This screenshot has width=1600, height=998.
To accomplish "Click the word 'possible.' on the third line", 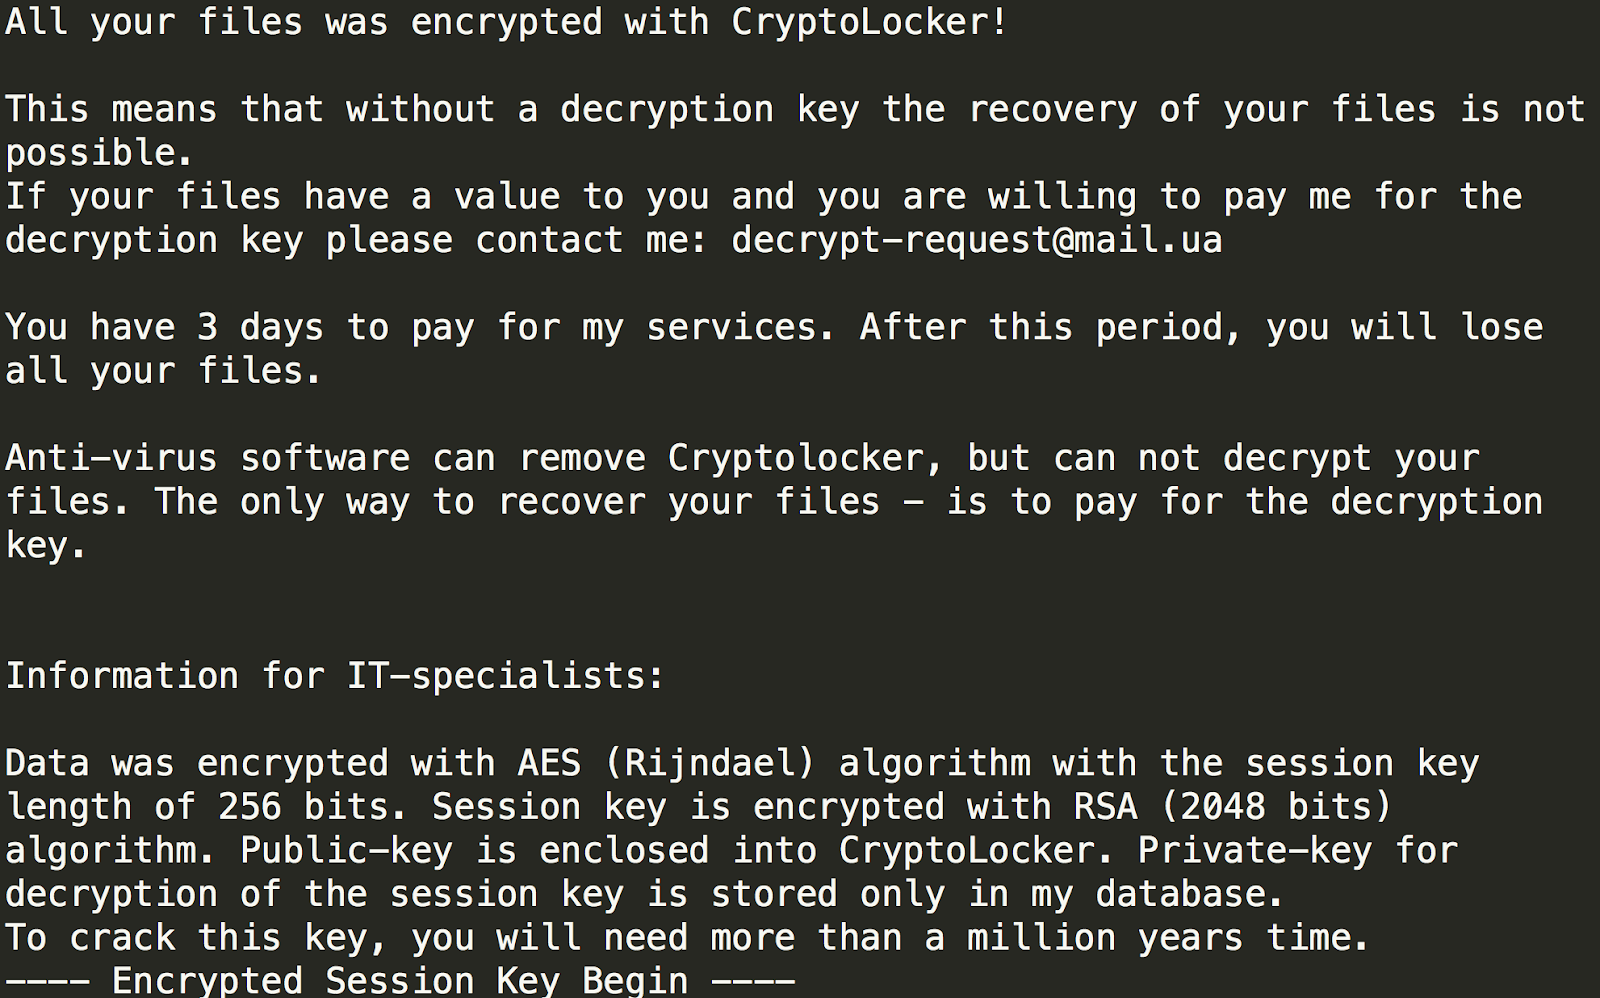I will click(99, 154).
